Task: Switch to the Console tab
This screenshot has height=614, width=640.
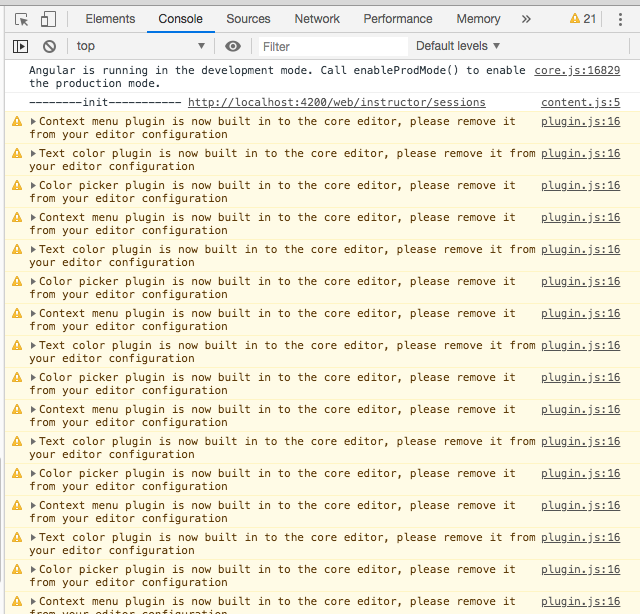Action: pos(180,19)
